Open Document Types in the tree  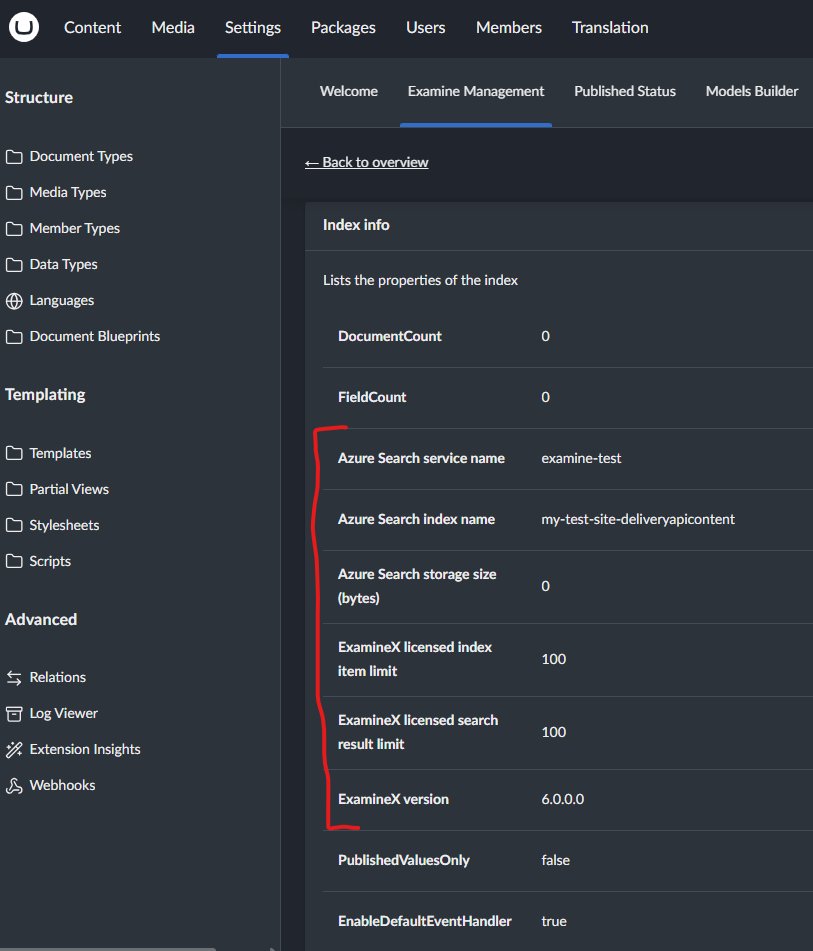point(81,156)
